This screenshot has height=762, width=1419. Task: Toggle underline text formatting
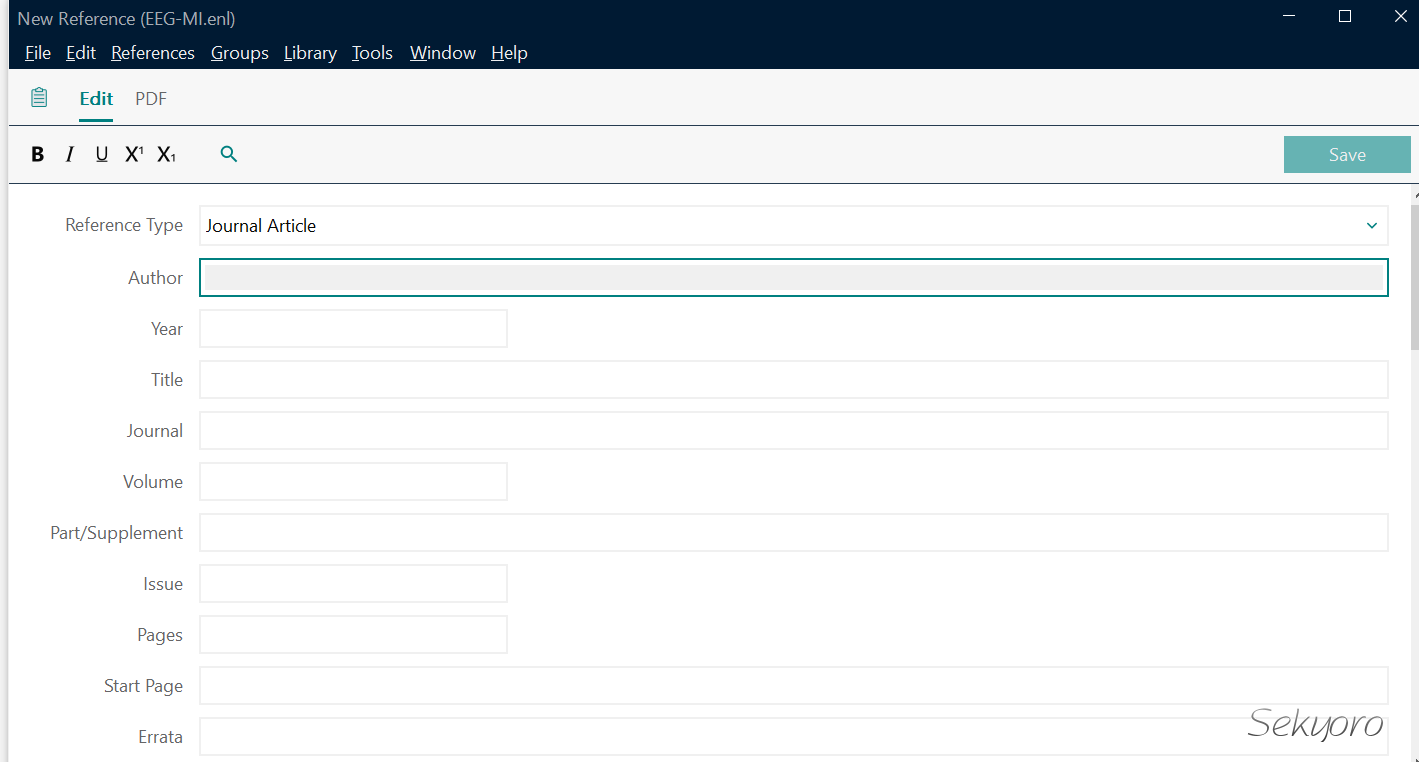101,154
